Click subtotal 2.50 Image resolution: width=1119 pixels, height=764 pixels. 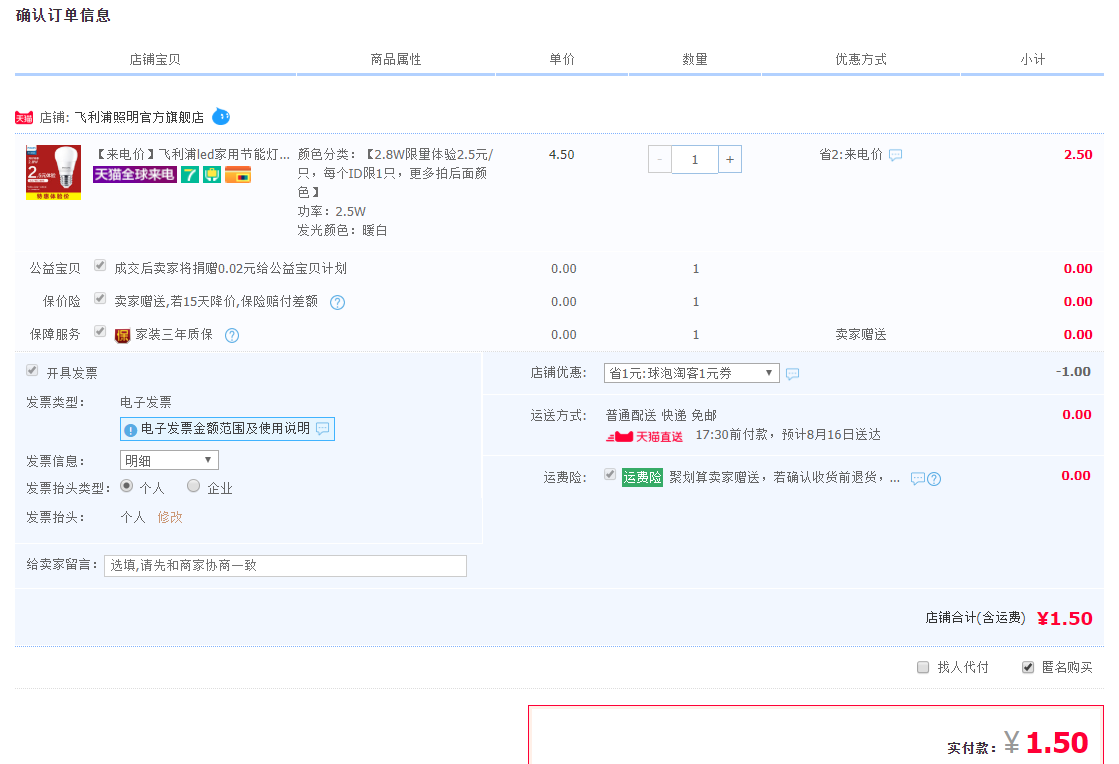point(1078,154)
